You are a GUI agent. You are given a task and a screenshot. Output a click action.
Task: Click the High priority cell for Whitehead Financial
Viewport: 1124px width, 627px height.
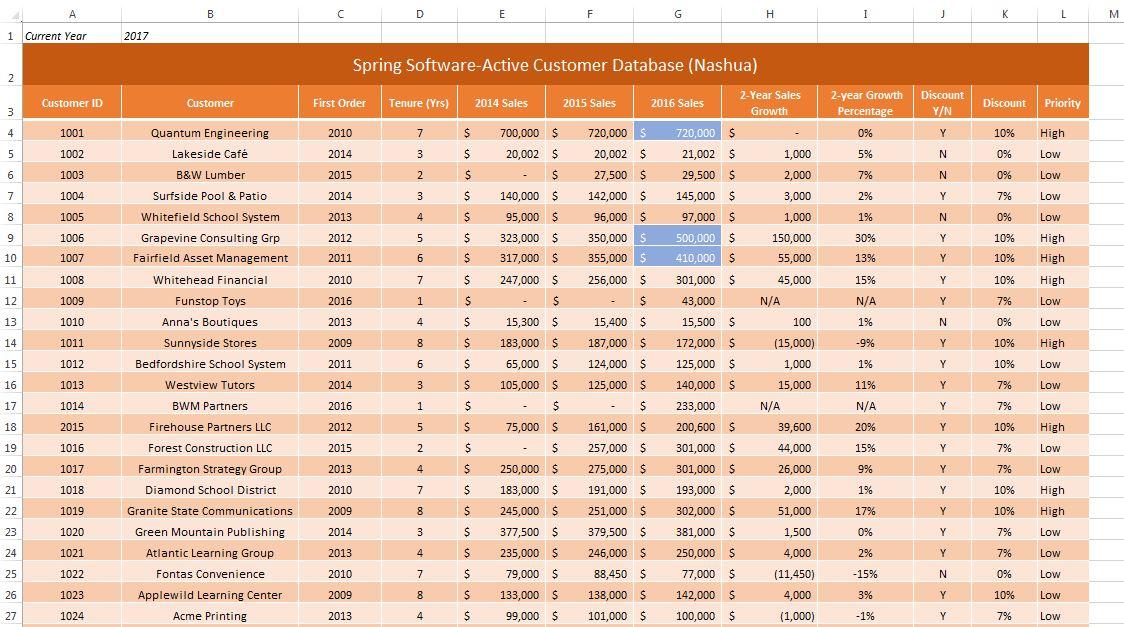click(x=1062, y=280)
